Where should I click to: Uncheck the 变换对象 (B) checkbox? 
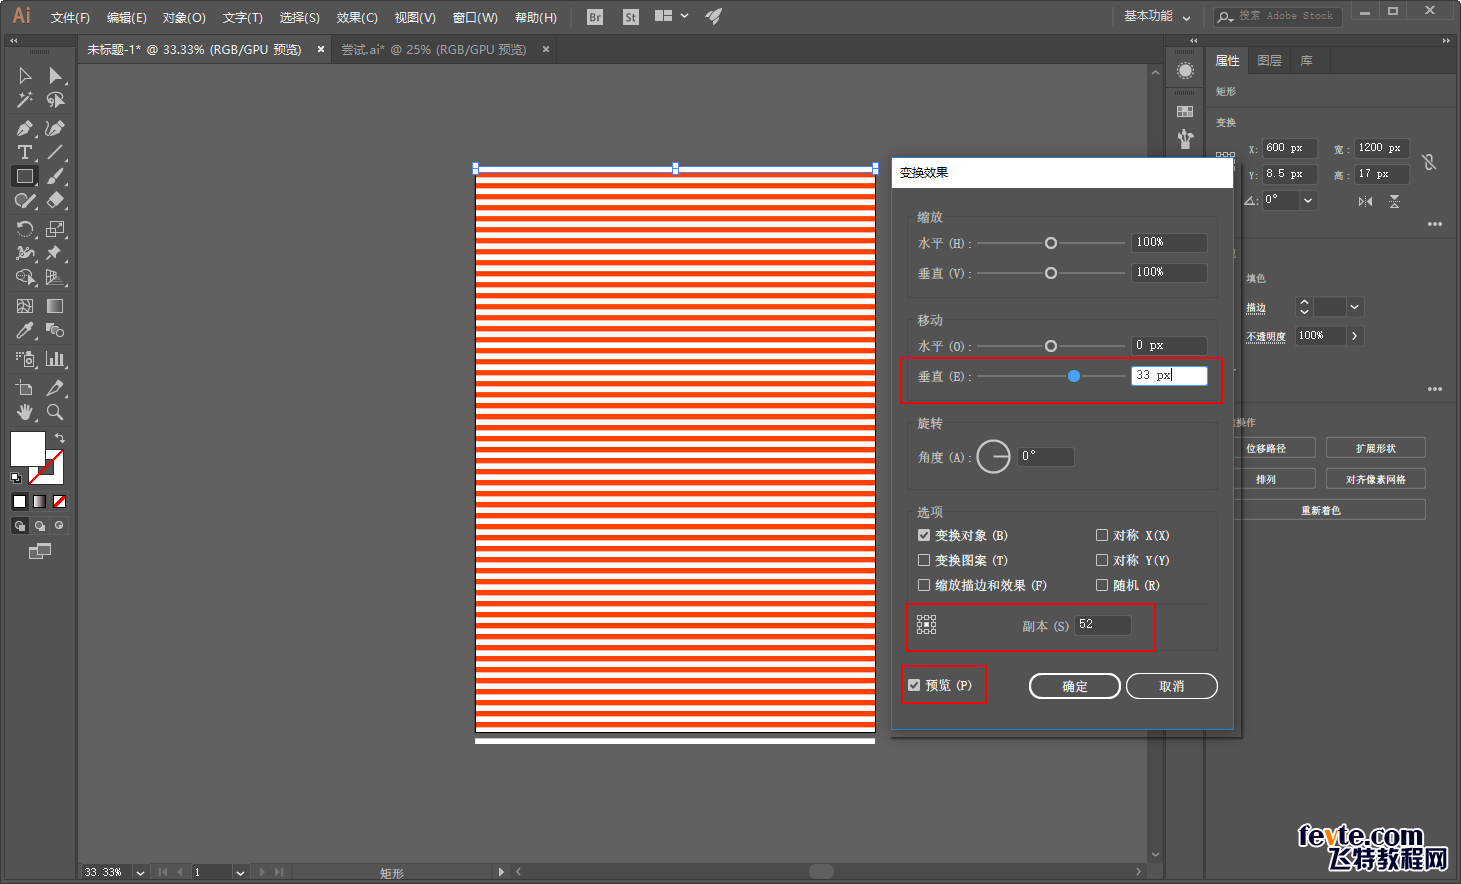coord(924,535)
